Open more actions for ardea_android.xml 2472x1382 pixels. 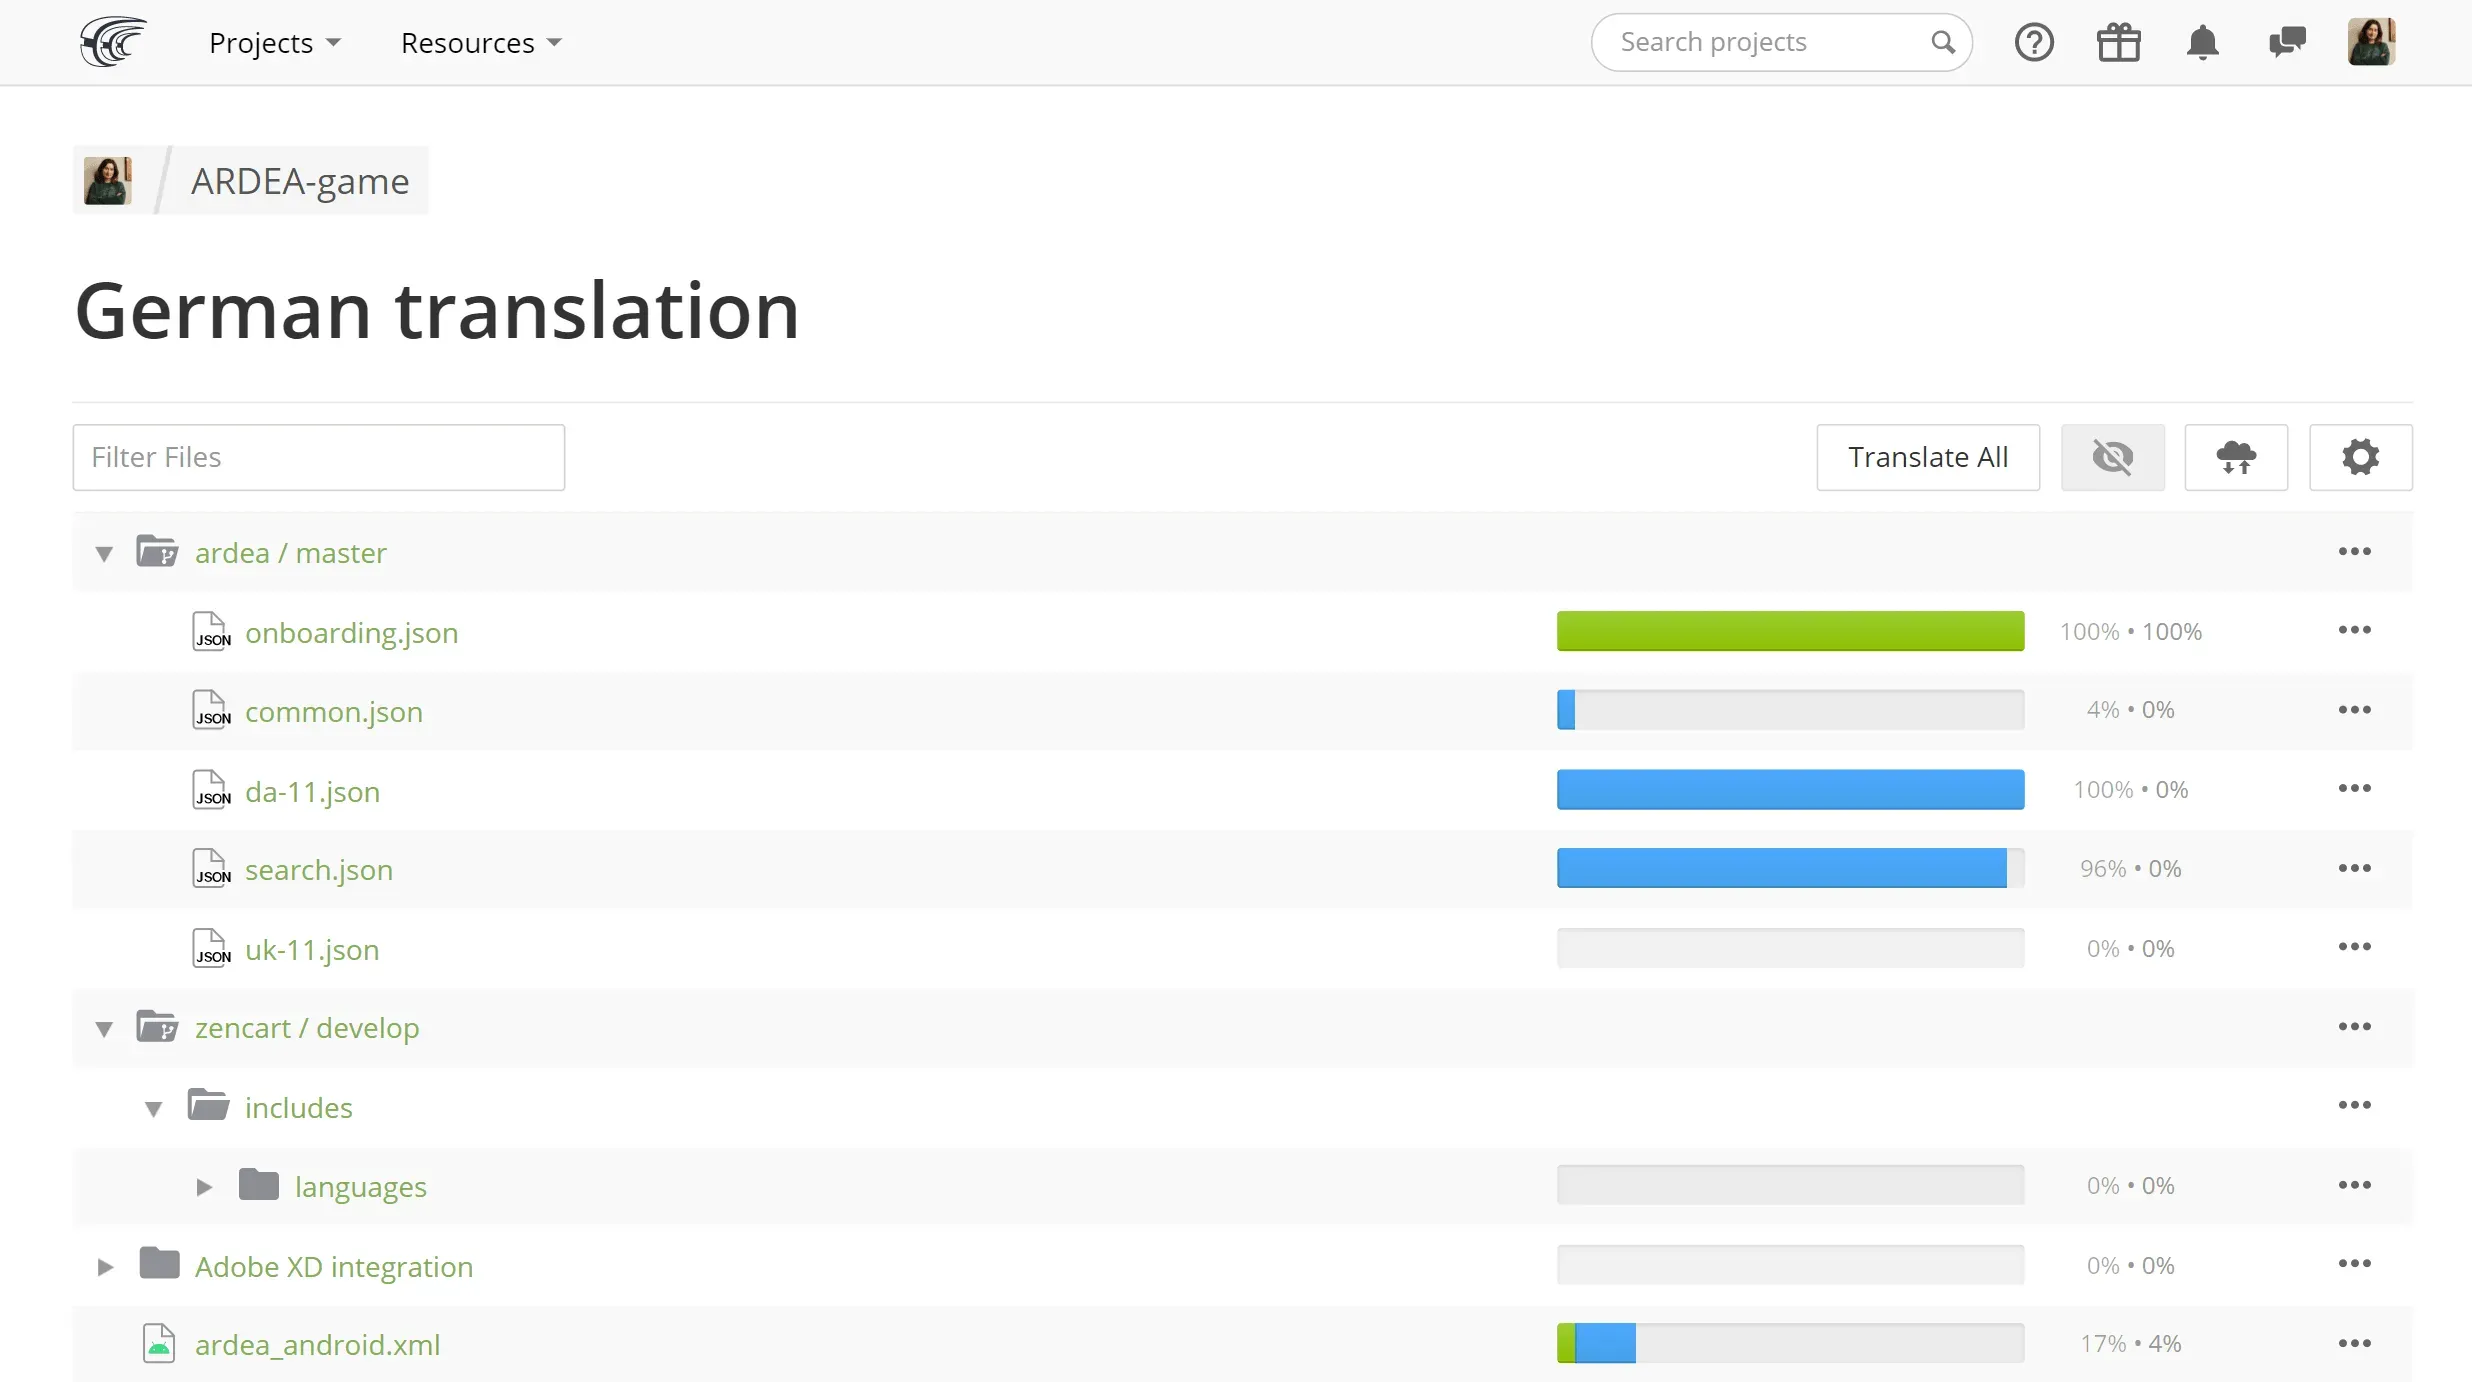point(2355,1343)
